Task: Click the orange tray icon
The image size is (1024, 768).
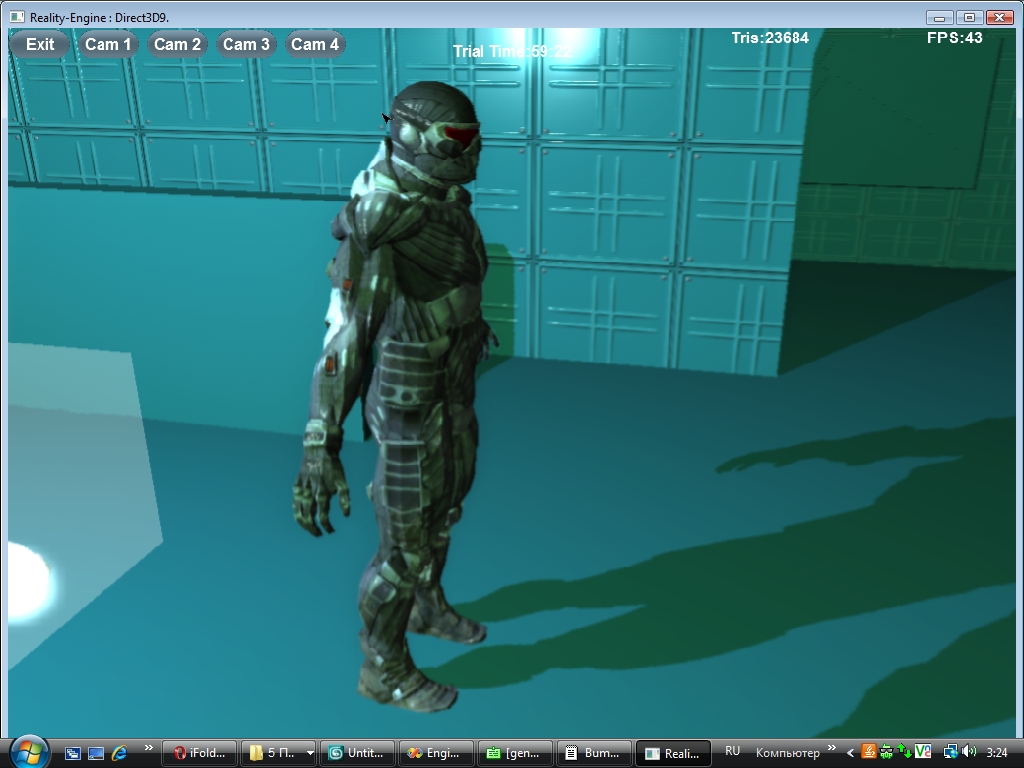Action: point(869,752)
